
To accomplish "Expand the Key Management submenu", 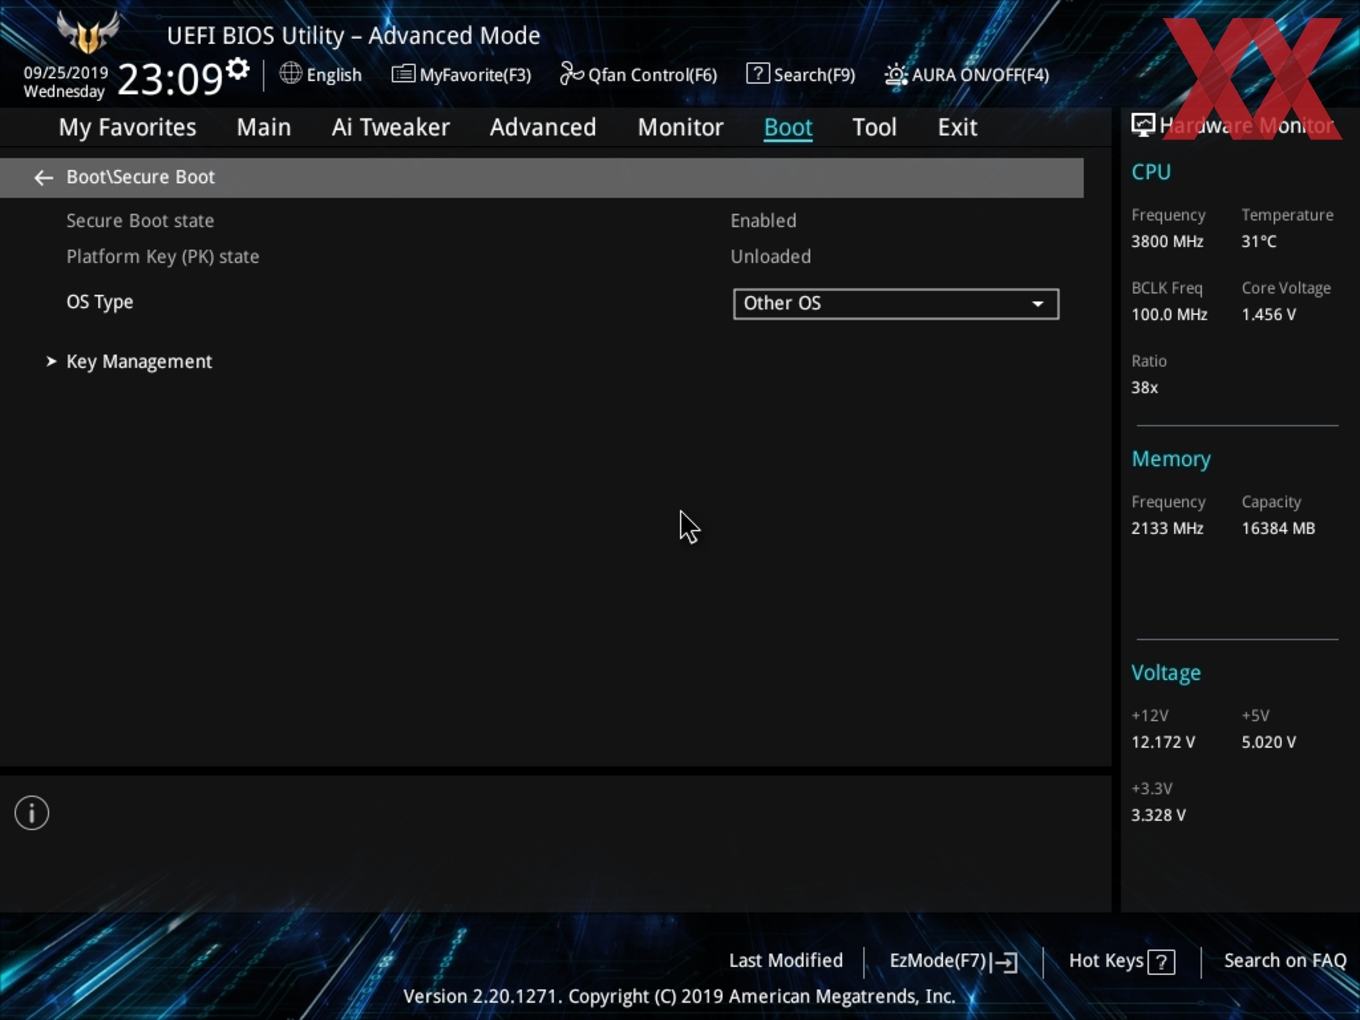I will click(x=139, y=361).
